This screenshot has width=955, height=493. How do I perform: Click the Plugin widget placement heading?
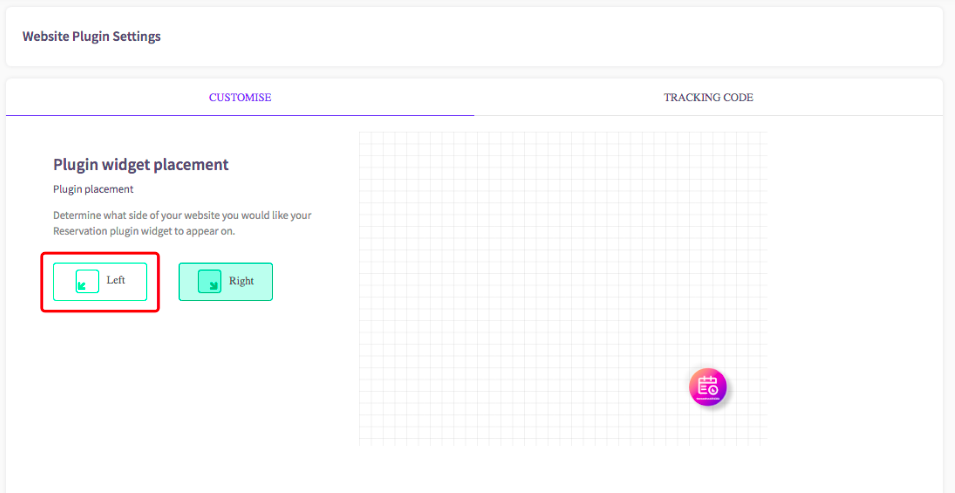[141, 165]
